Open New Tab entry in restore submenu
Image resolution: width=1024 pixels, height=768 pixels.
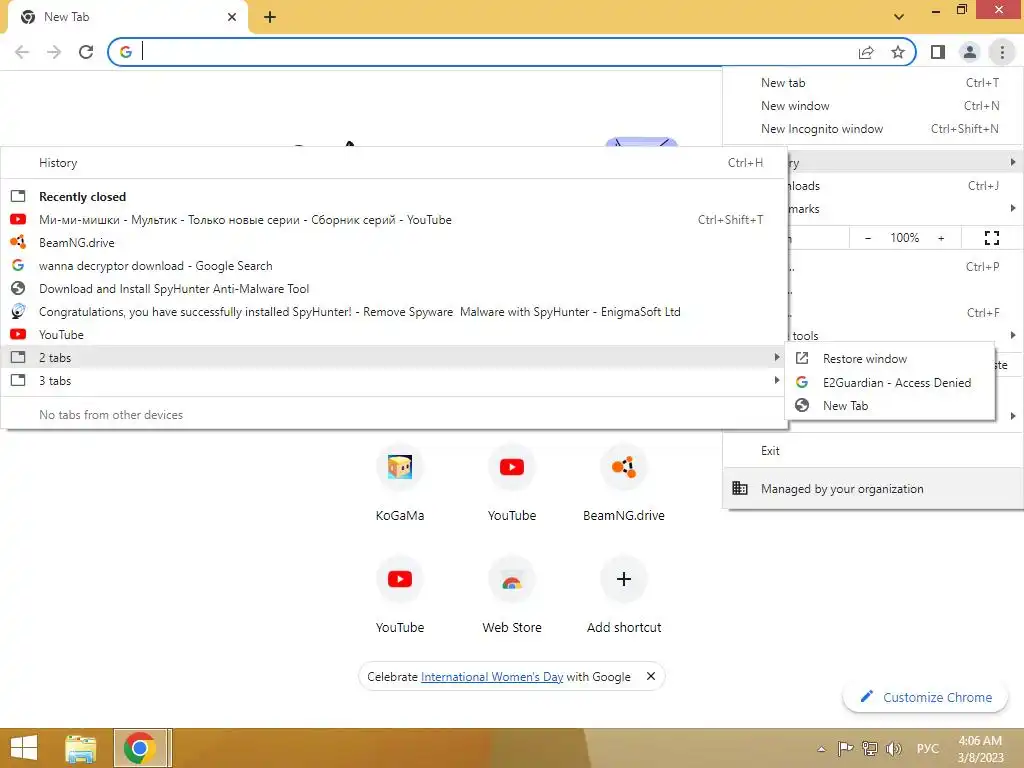[x=890, y=406]
